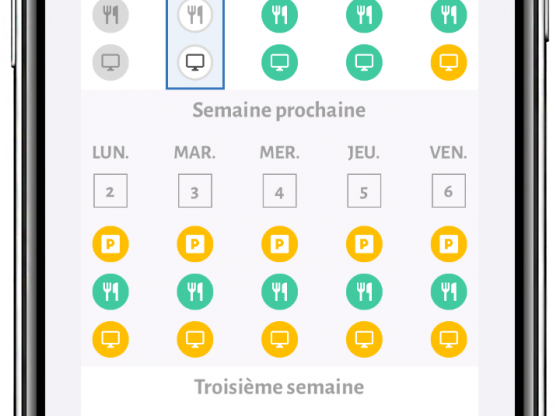
Task: Toggle greyed-out restaurant icon in first column
Action: coord(110,15)
